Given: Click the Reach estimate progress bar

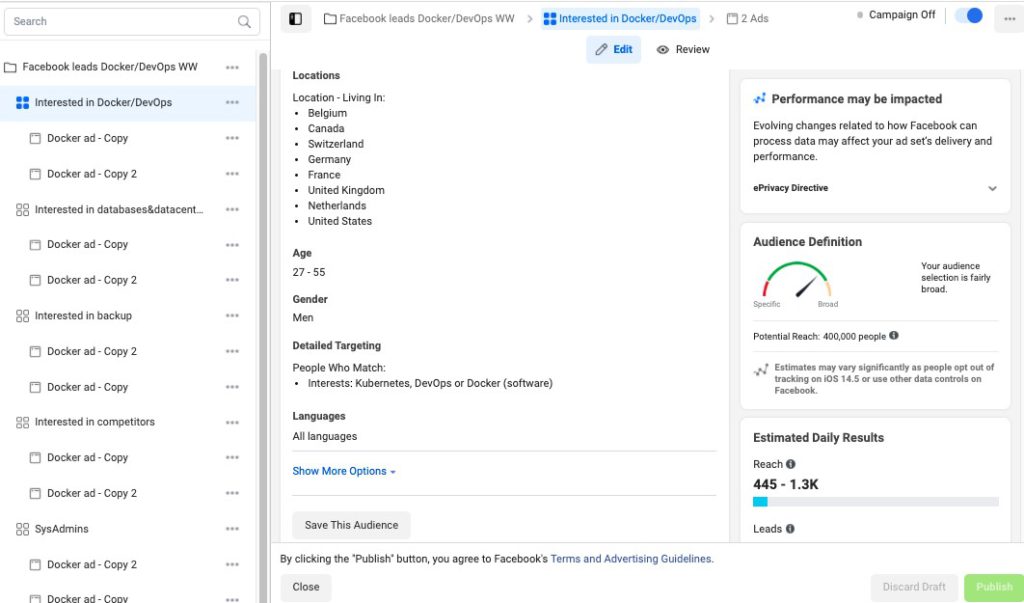Looking at the screenshot, I should (875, 502).
